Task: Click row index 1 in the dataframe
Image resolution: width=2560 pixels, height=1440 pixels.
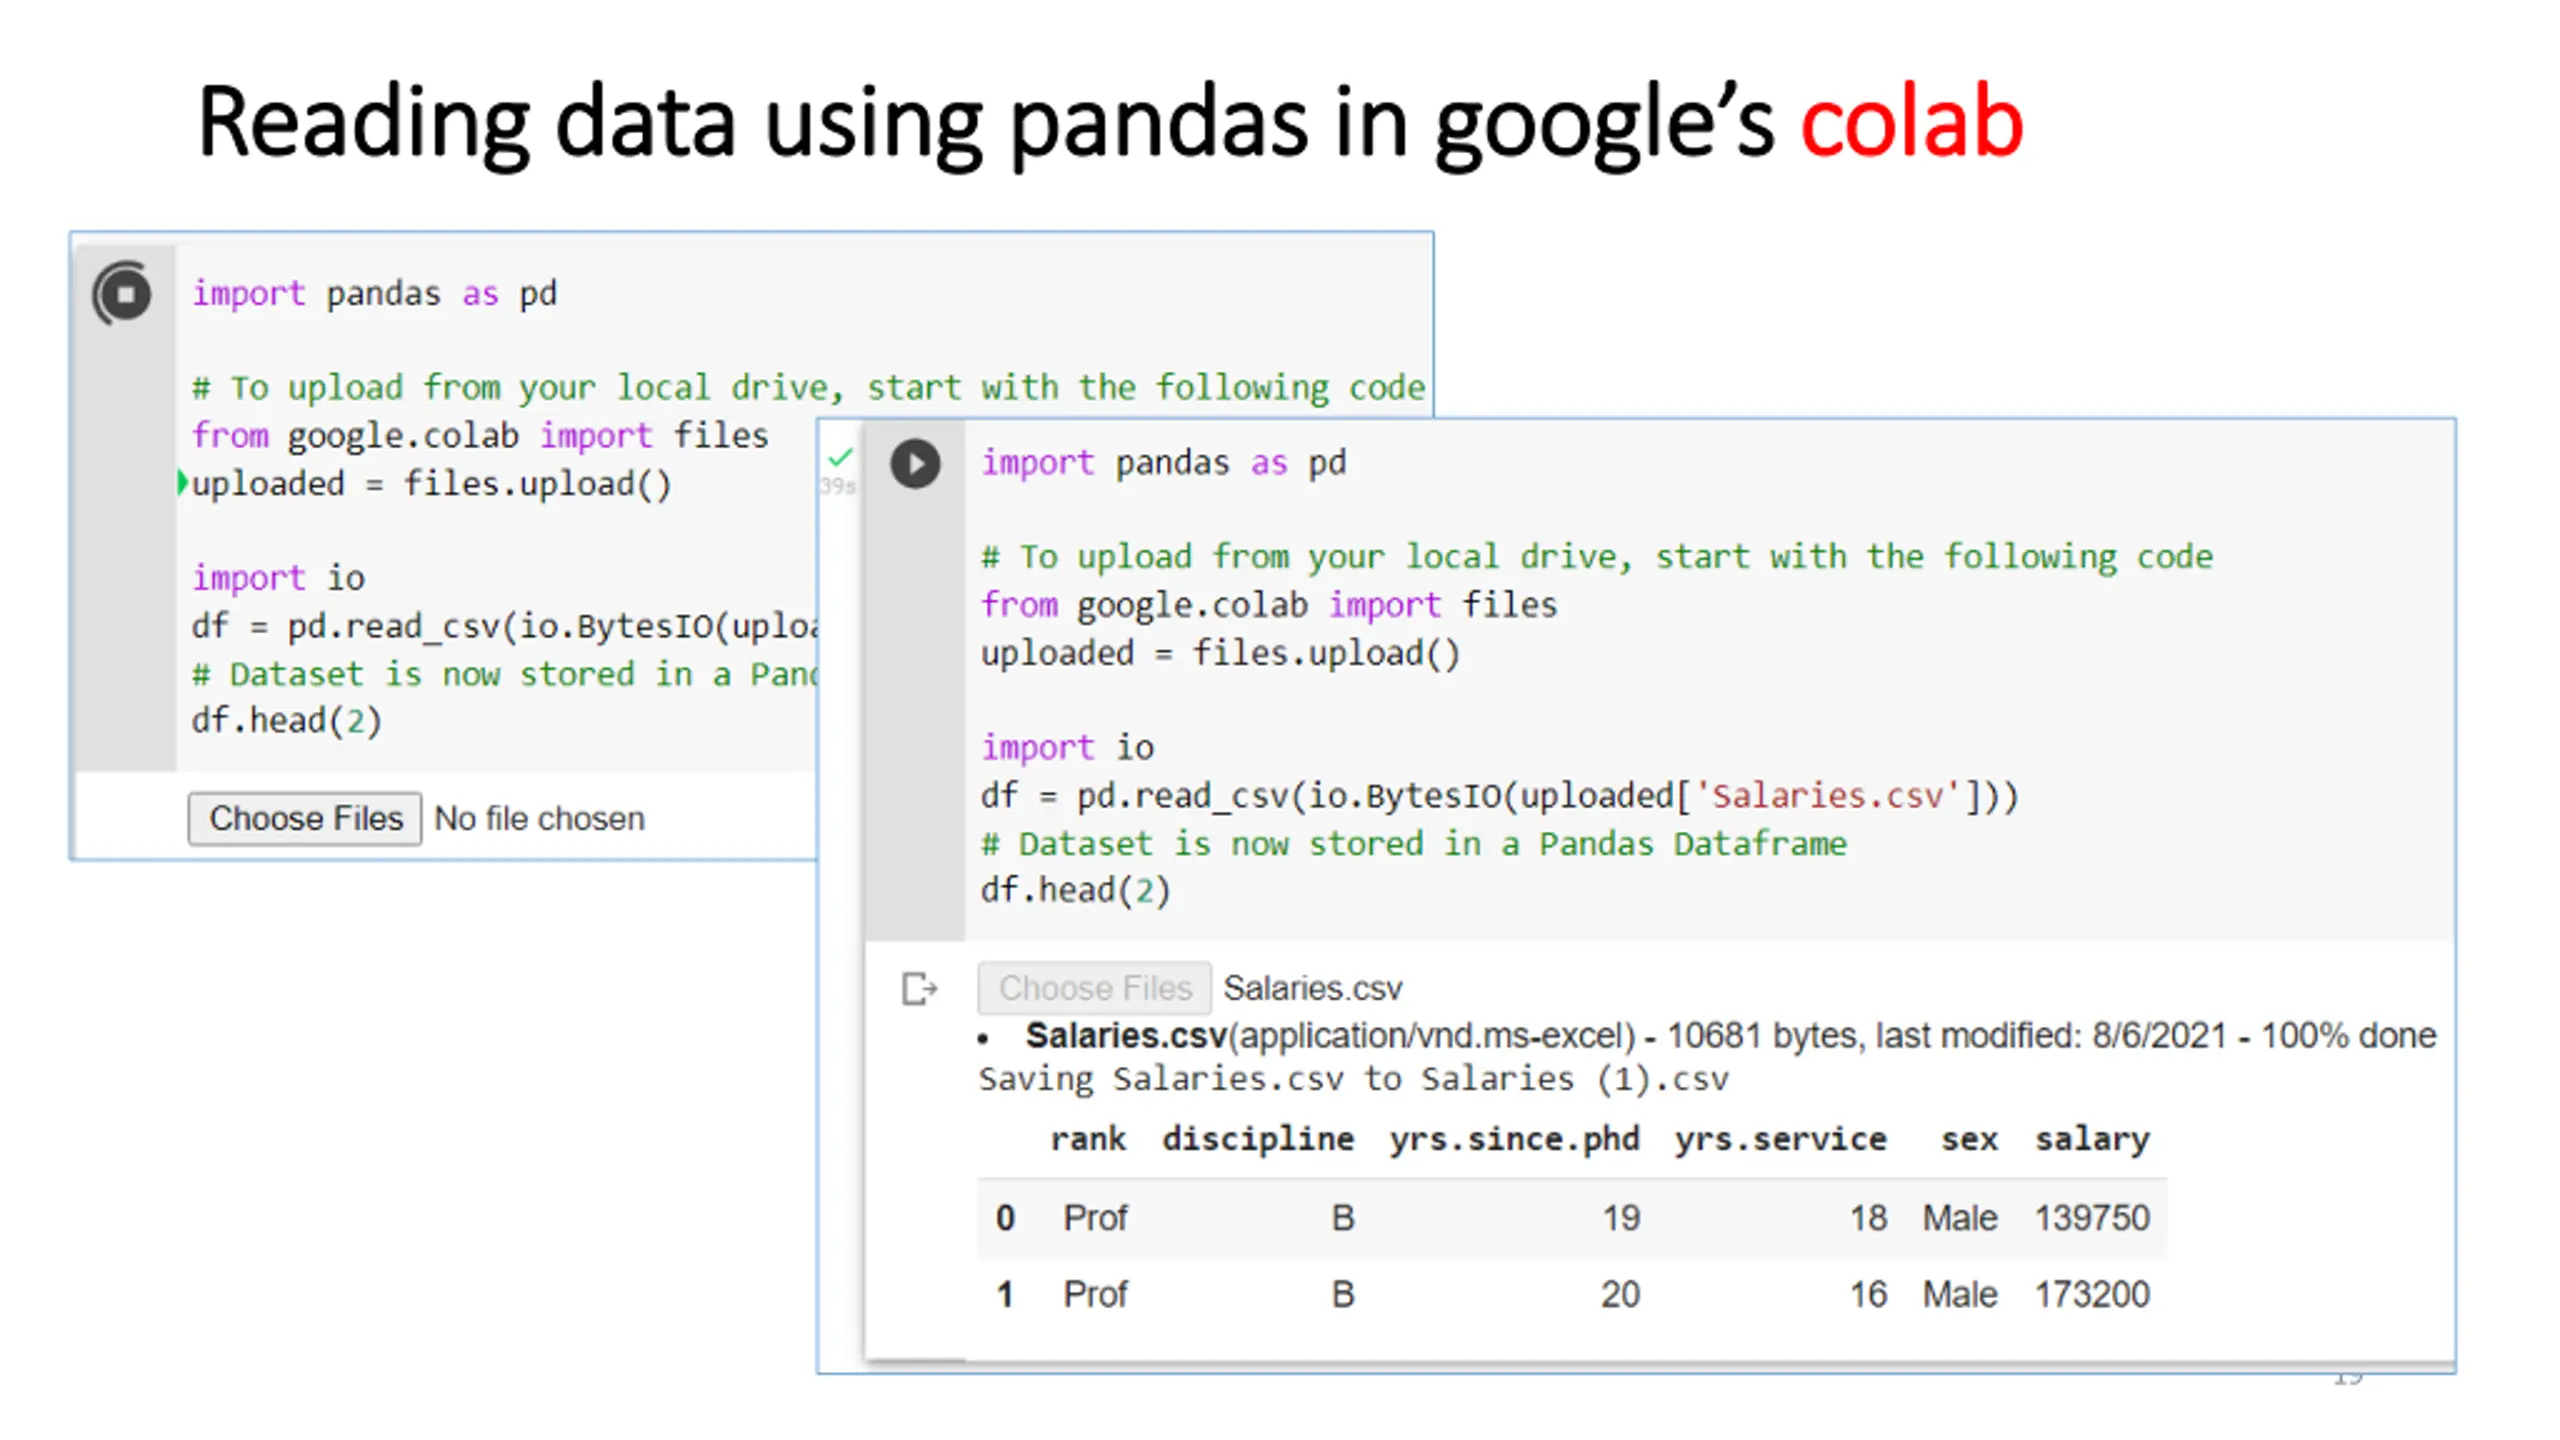Action: point(1005,1294)
